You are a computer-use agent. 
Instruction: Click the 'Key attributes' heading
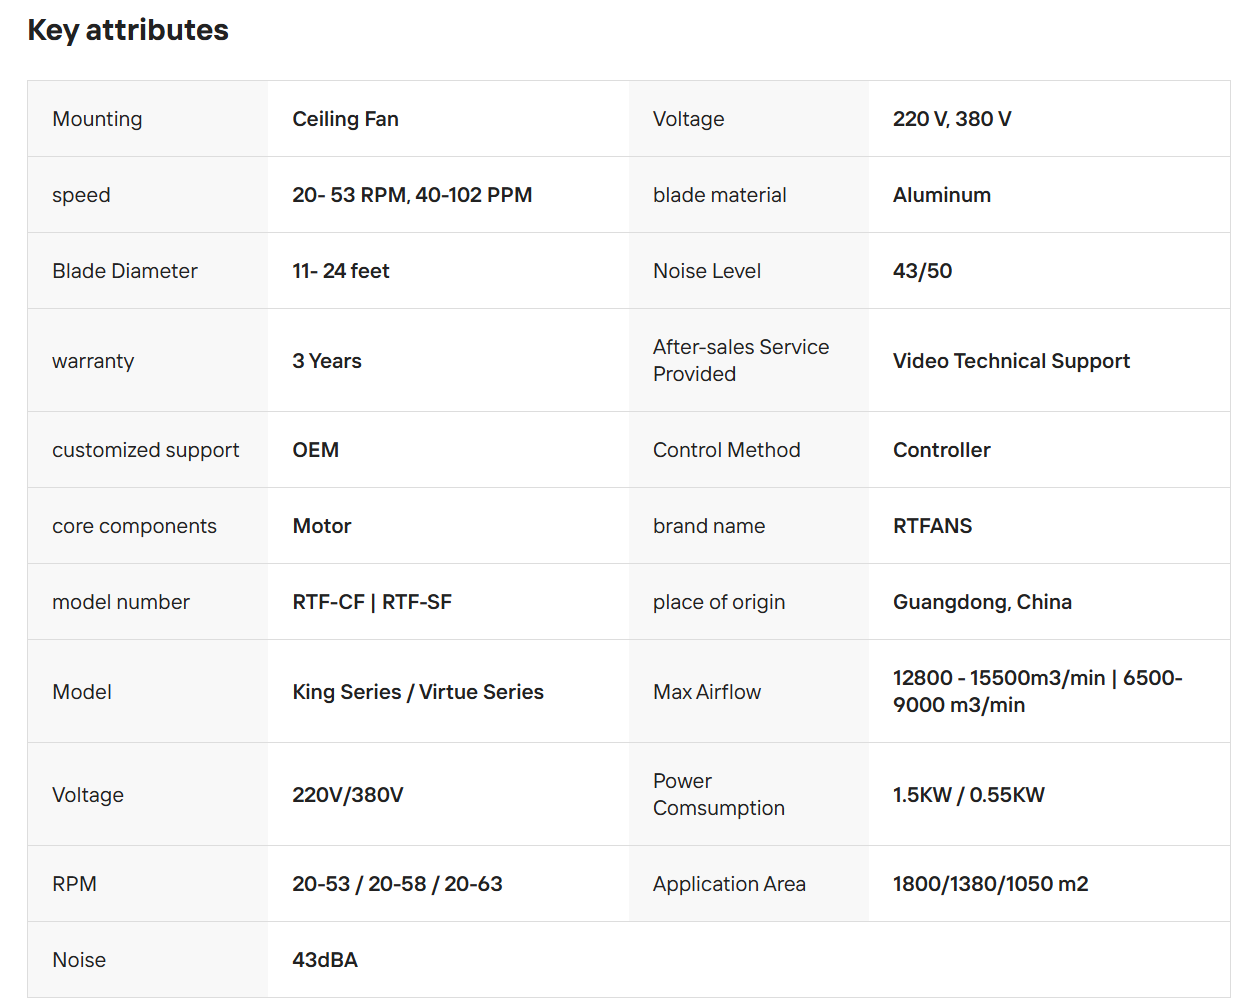[128, 30]
